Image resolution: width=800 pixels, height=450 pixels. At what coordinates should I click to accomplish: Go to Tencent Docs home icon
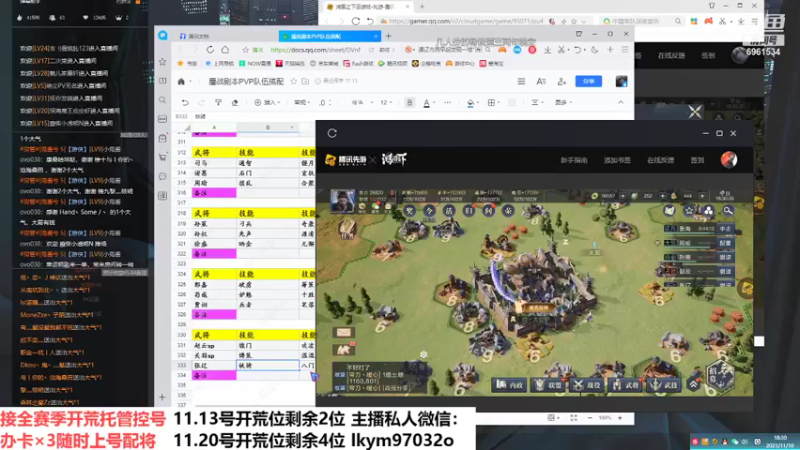pos(181,82)
